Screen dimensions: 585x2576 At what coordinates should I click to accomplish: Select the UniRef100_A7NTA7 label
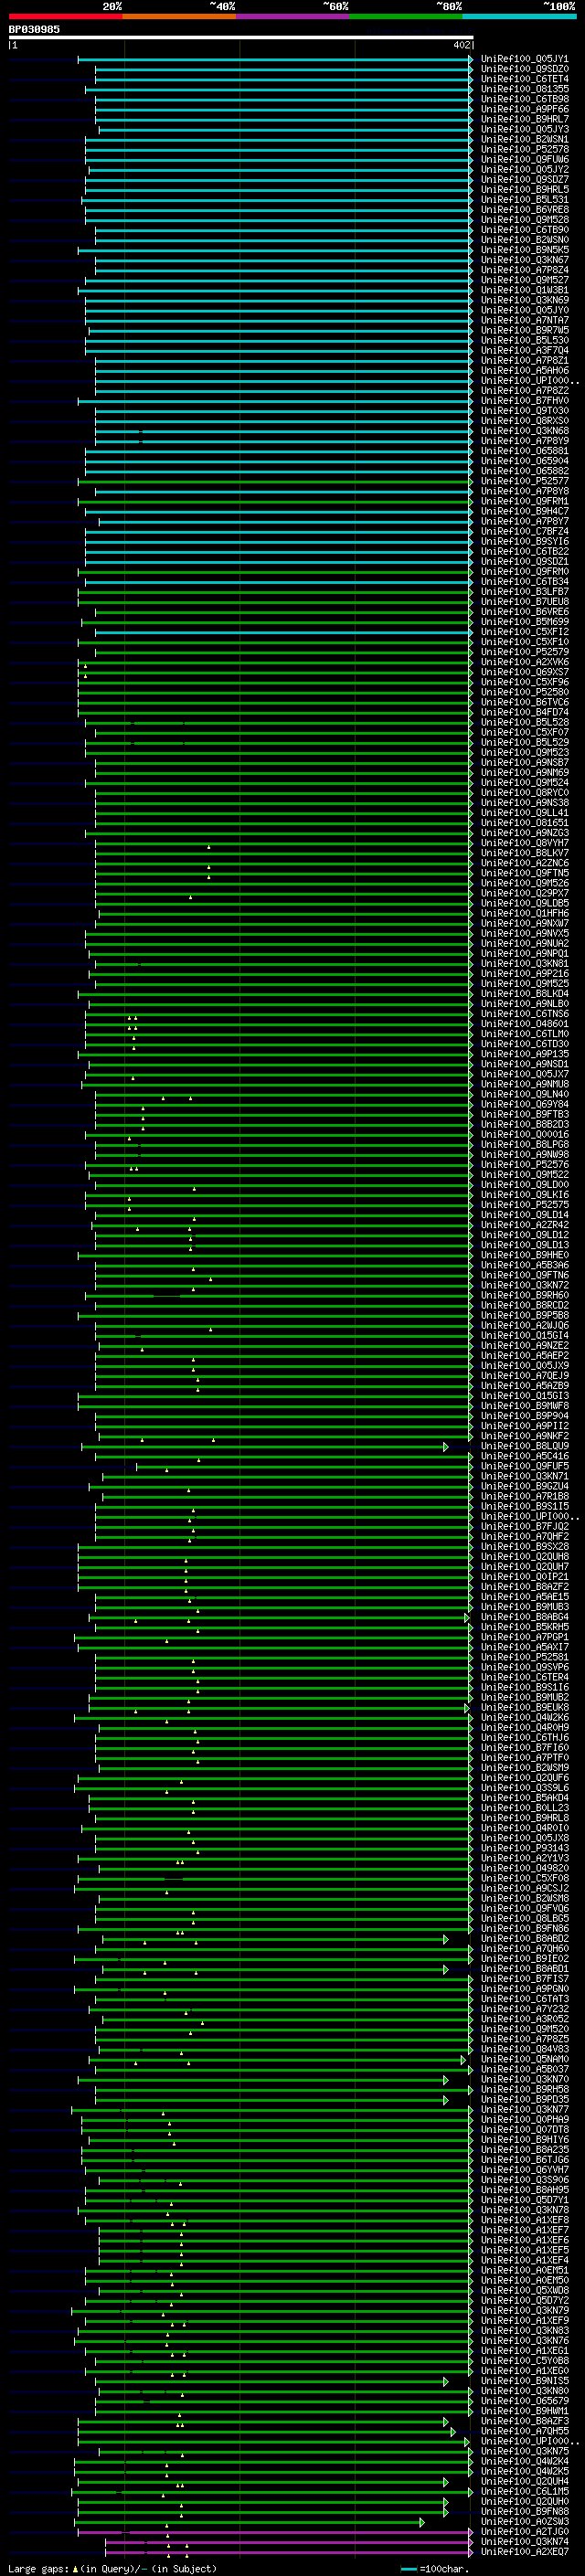[x=525, y=320]
